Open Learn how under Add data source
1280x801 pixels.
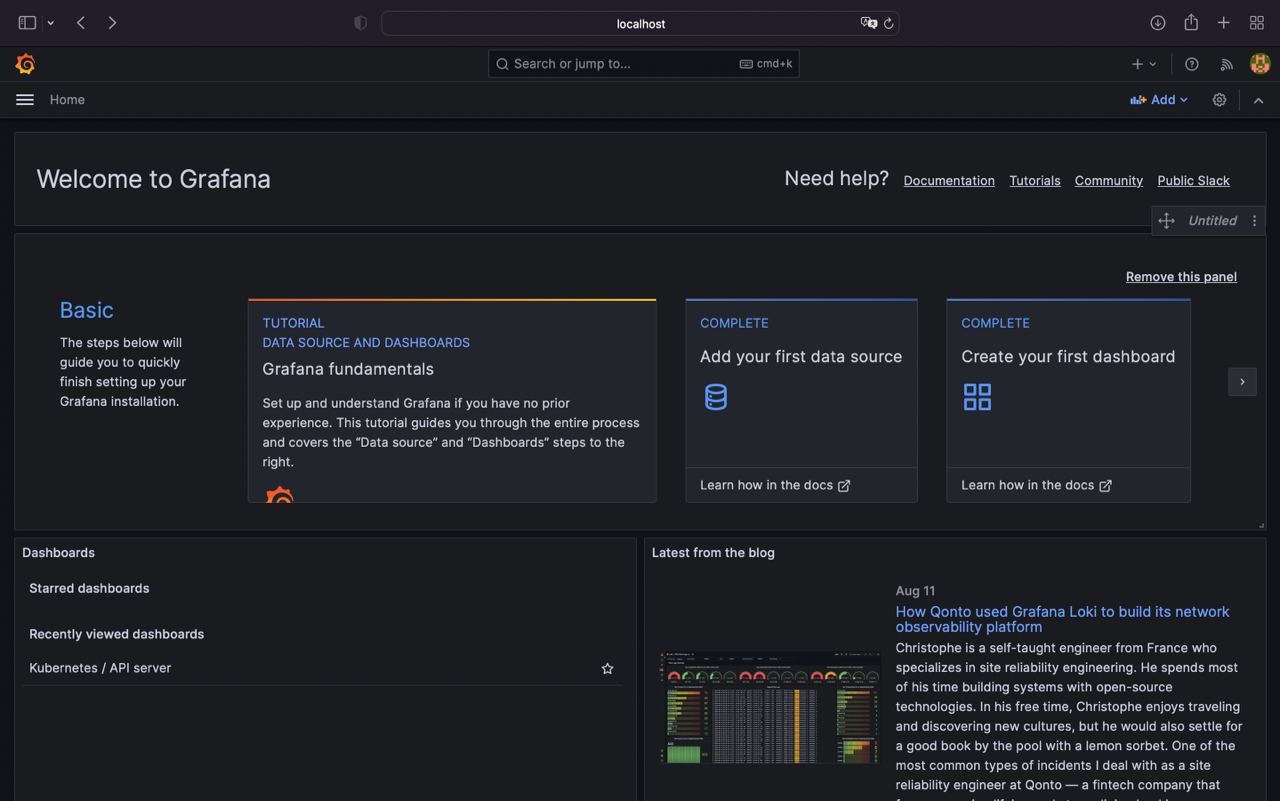coord(775,485)
